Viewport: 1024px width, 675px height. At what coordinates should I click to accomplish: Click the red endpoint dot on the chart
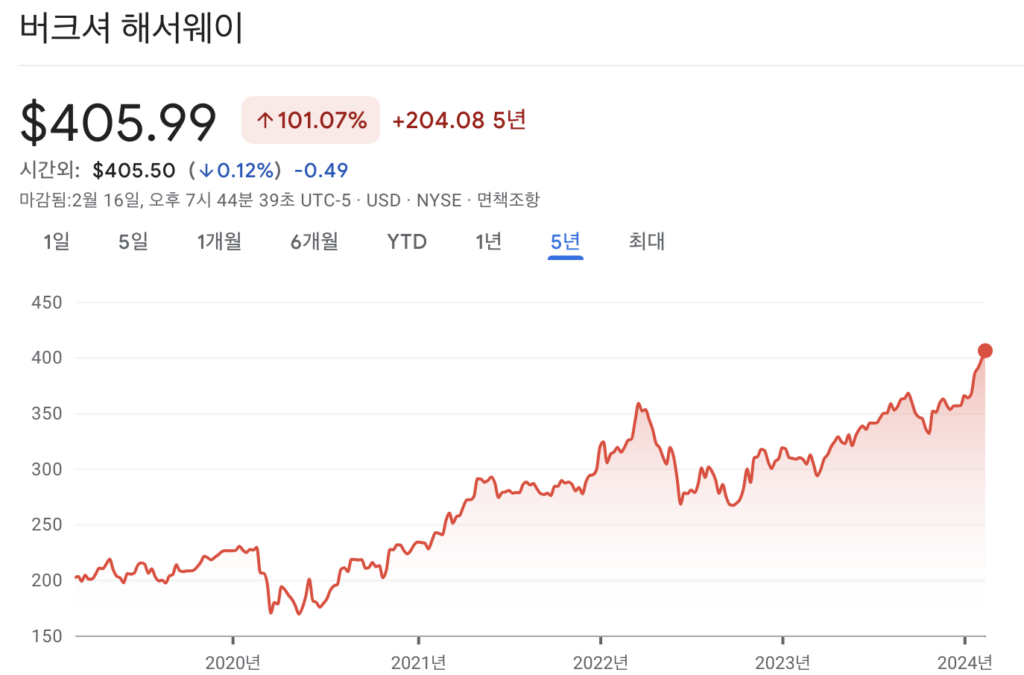[986, 350]
